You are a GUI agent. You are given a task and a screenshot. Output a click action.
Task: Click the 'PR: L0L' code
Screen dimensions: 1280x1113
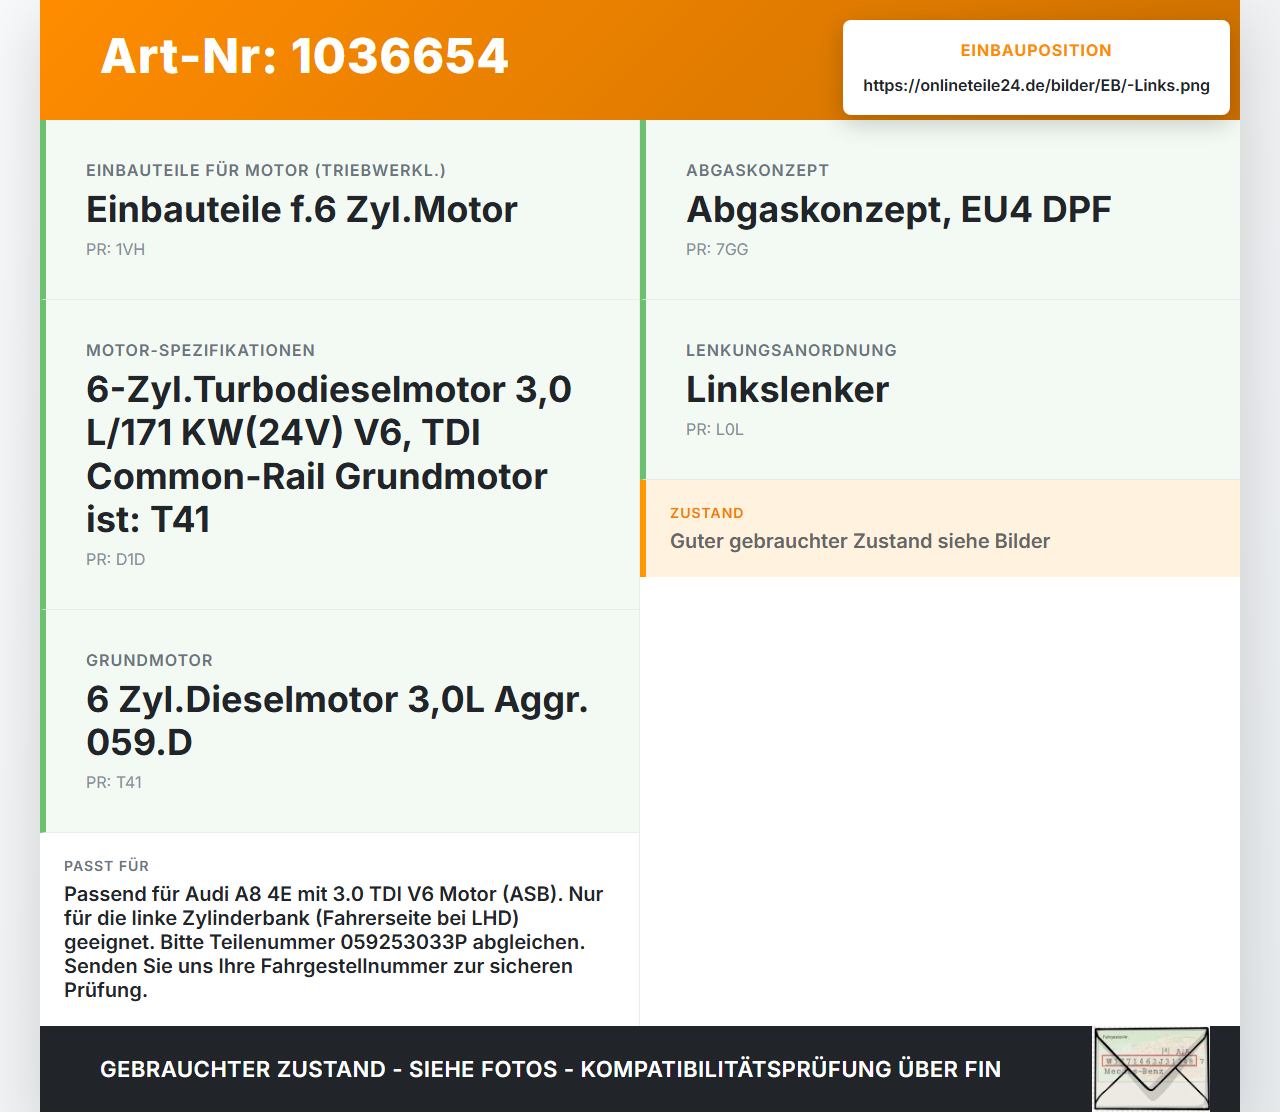(714, 430)
